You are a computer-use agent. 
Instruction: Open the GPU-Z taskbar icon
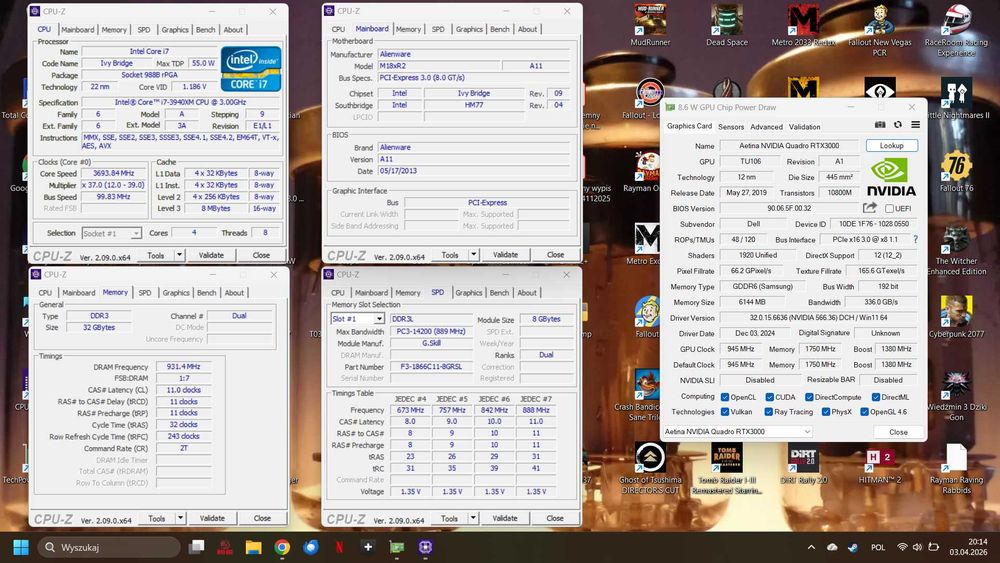397,547
